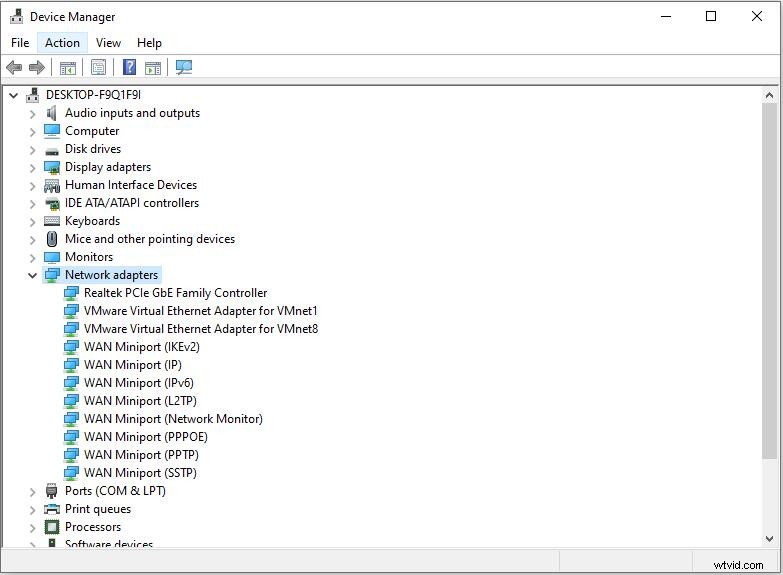The width and height of the screenshot is (783, 575).
Task: Collapse the DESKTOP-F9Q1F9I root node
Action: pyautogui.click(x=13, y=95)
